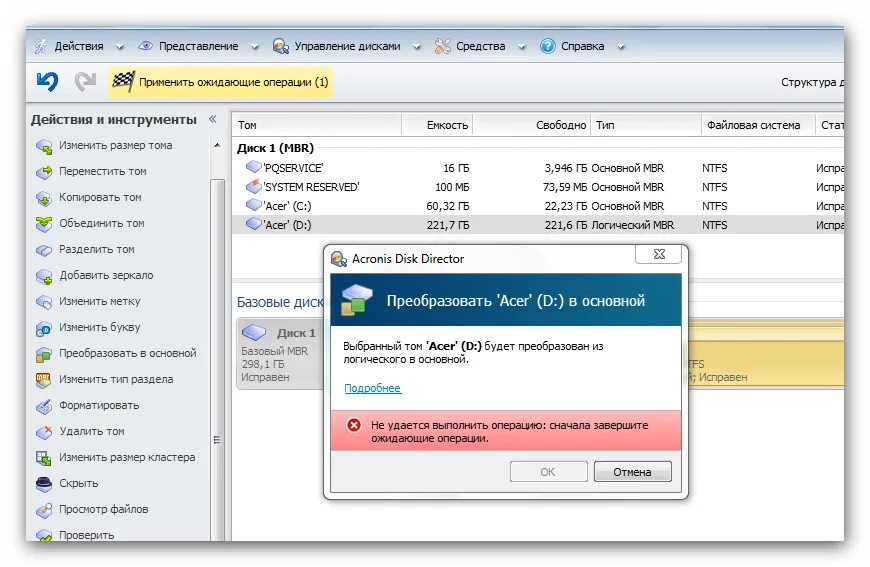The width and height of the screenshot is (870, 567).
Task: Sort by Свободно column header
Action: tap(531, 125)
